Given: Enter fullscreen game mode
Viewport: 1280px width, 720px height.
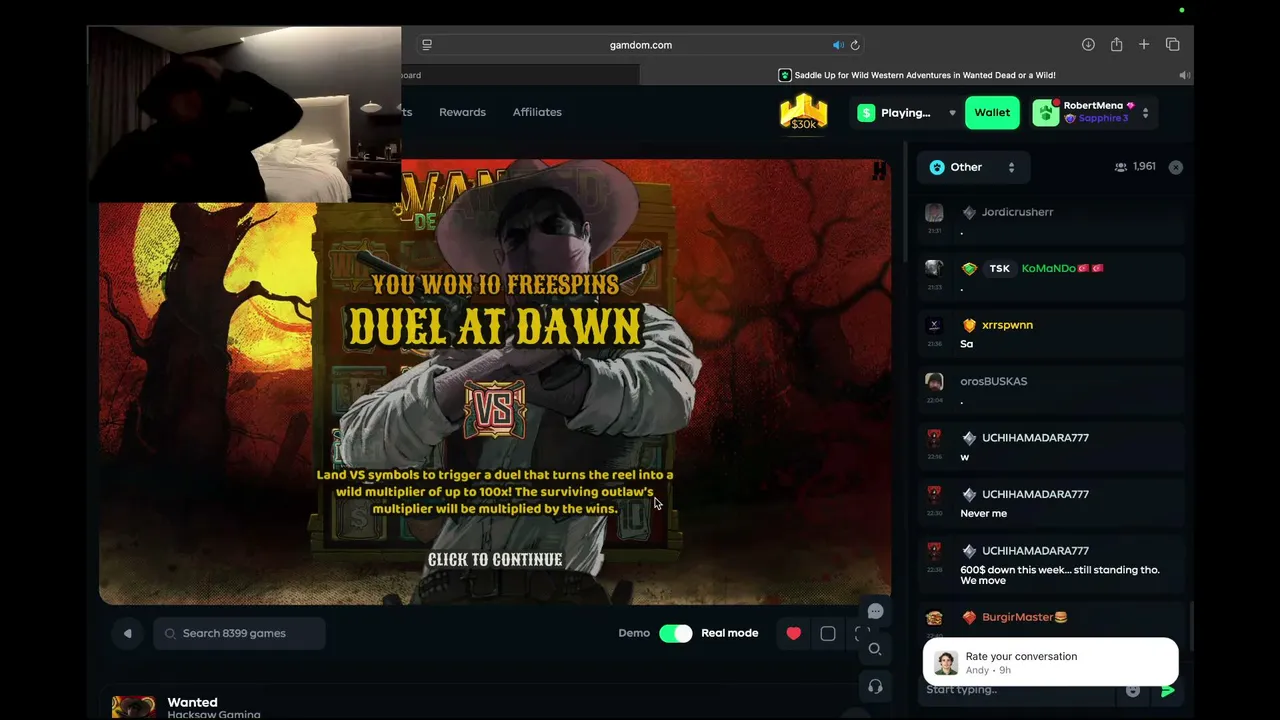Looking at the screenshot, I should pyautogui.click(x=861, y=633).
